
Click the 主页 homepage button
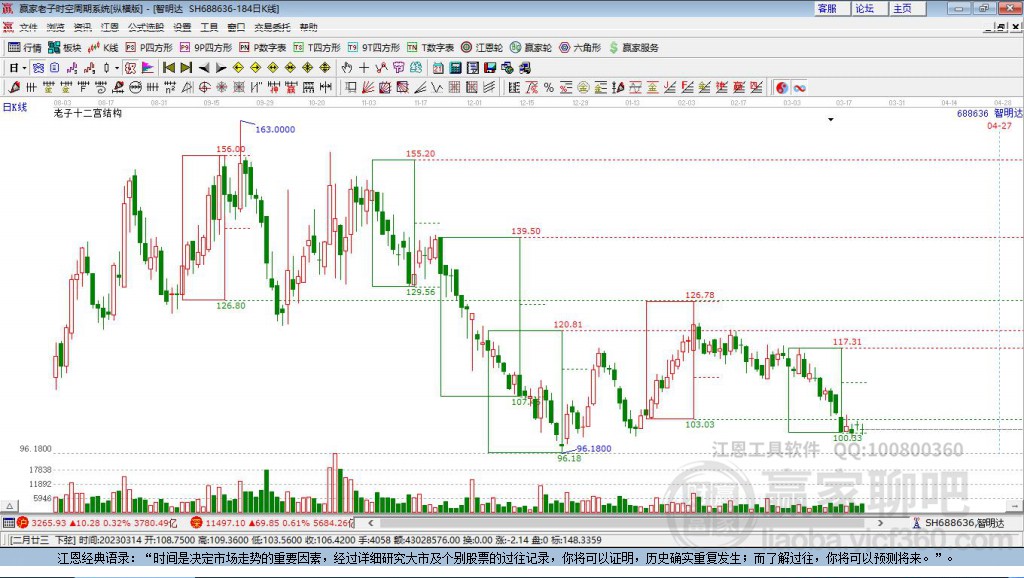pyautogui.click(x=907, y=8)
